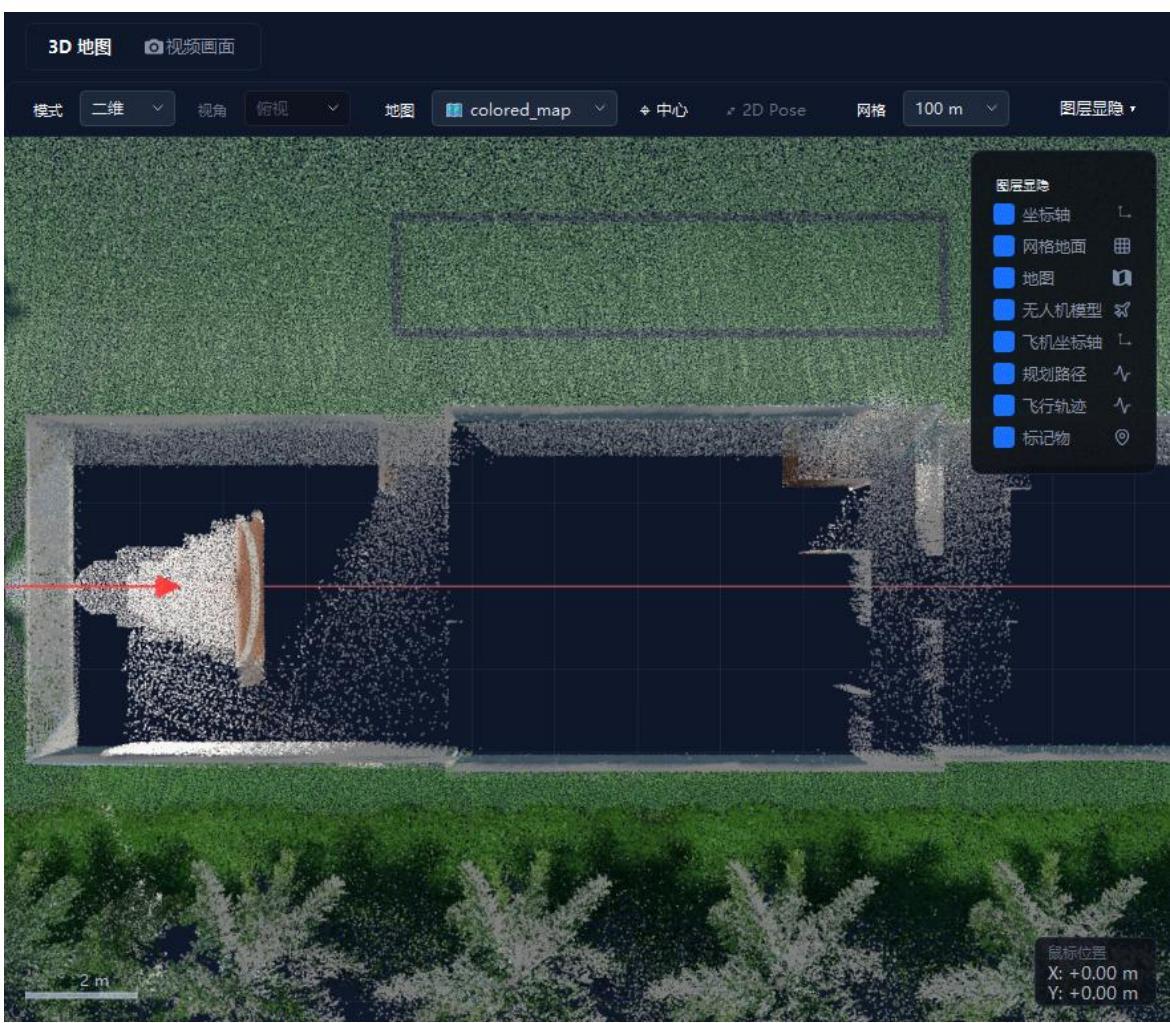This screenshot has height=1023, width=1170.
Task: Click the grid icon next to 网格地面
Action: pyautogui.click(x=1122, y=245)
